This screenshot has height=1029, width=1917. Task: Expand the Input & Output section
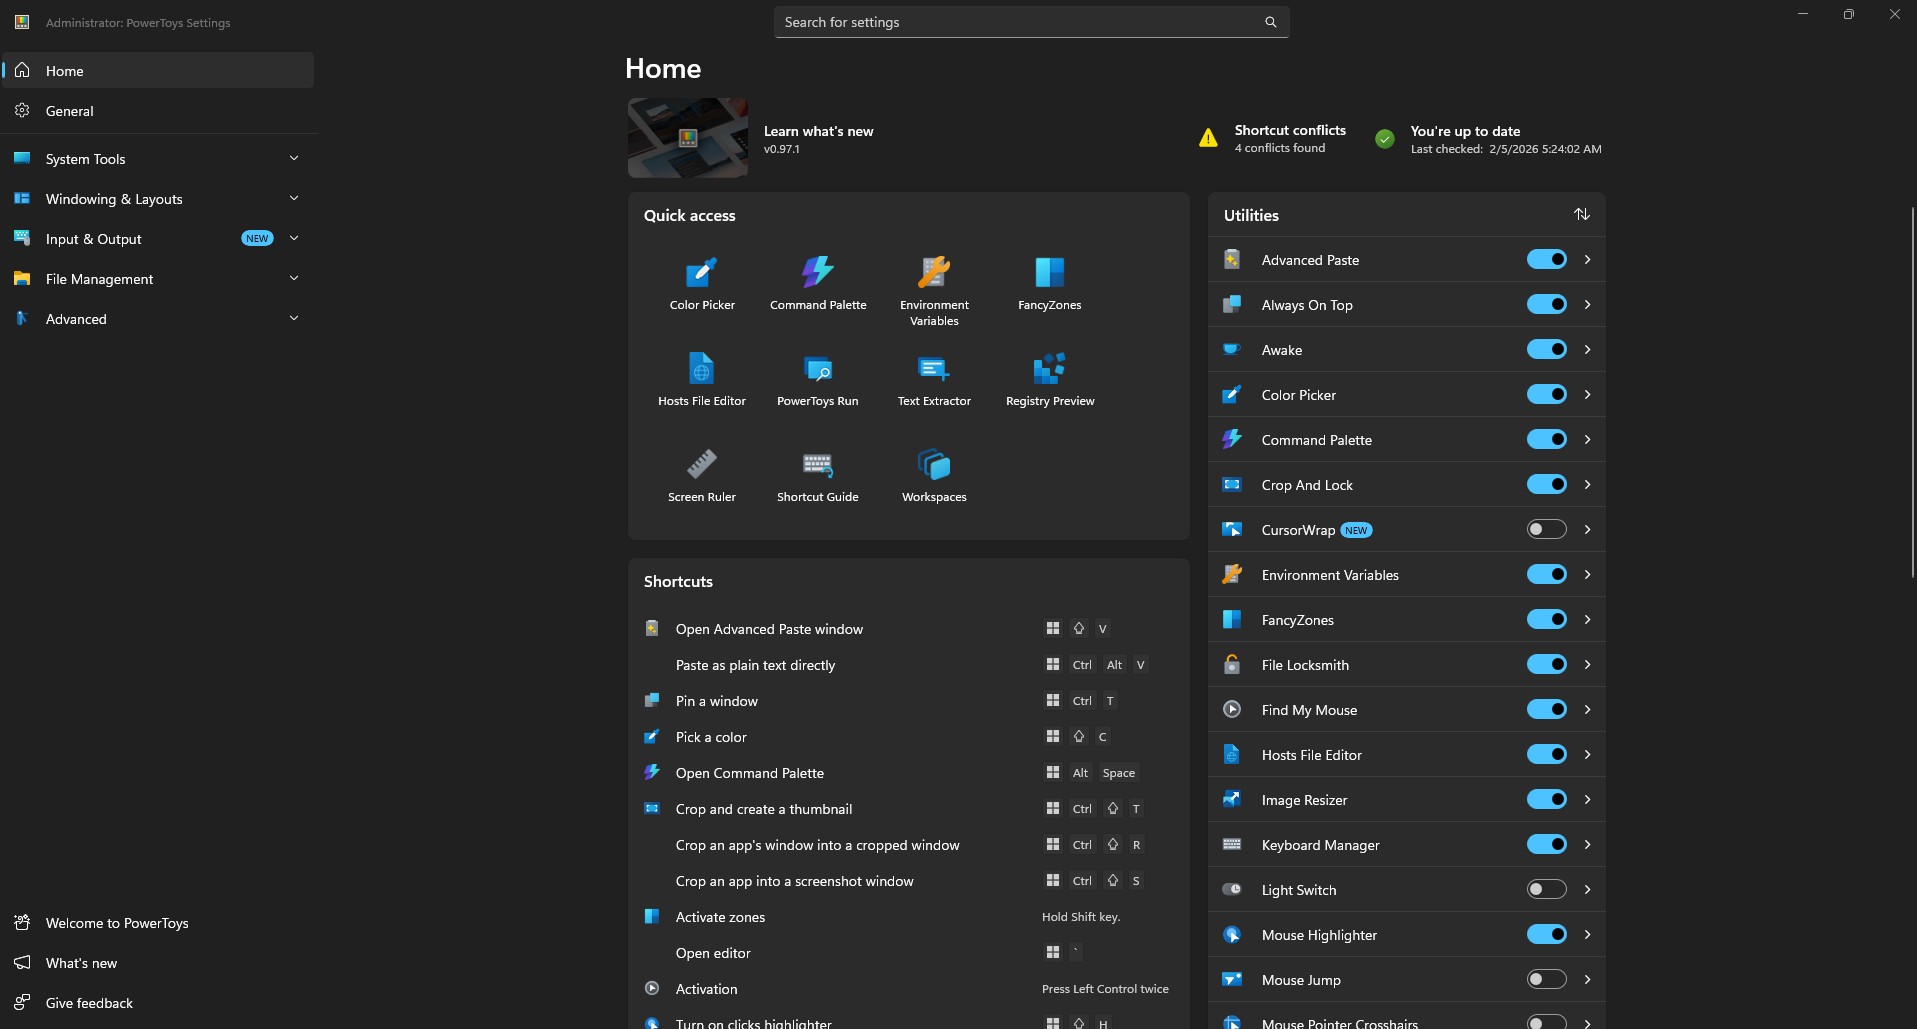(293, 238)
